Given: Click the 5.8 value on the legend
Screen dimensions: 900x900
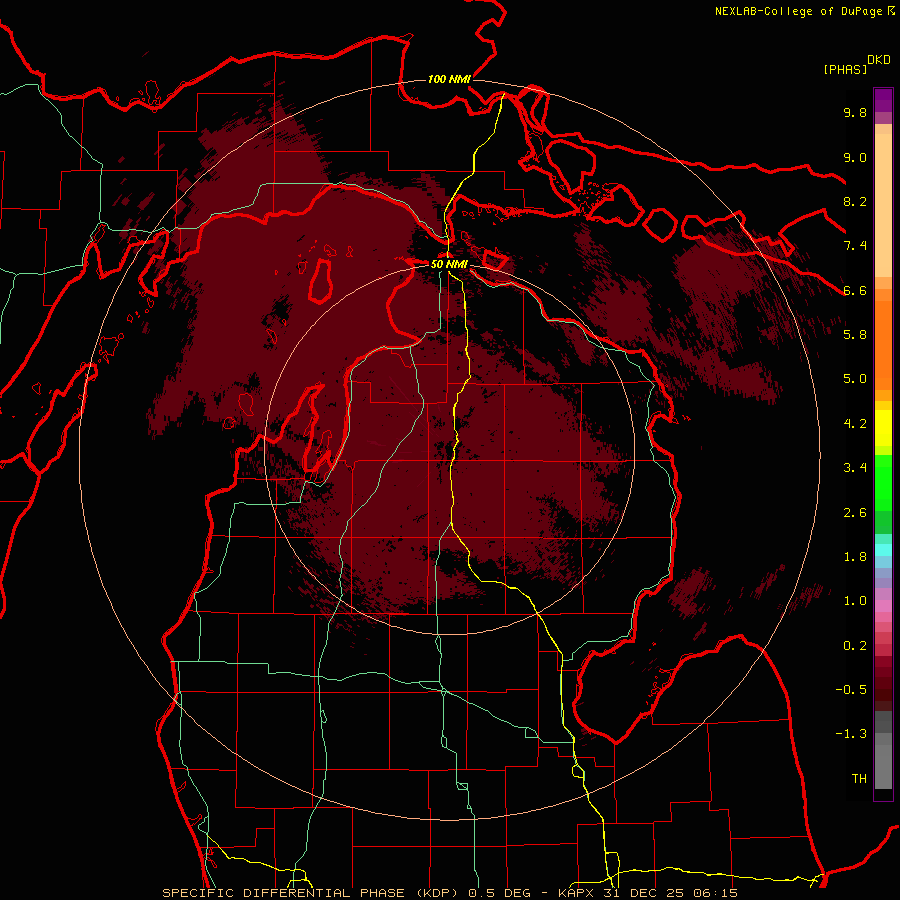Looking at the screenshot, I should click(855, 335).
